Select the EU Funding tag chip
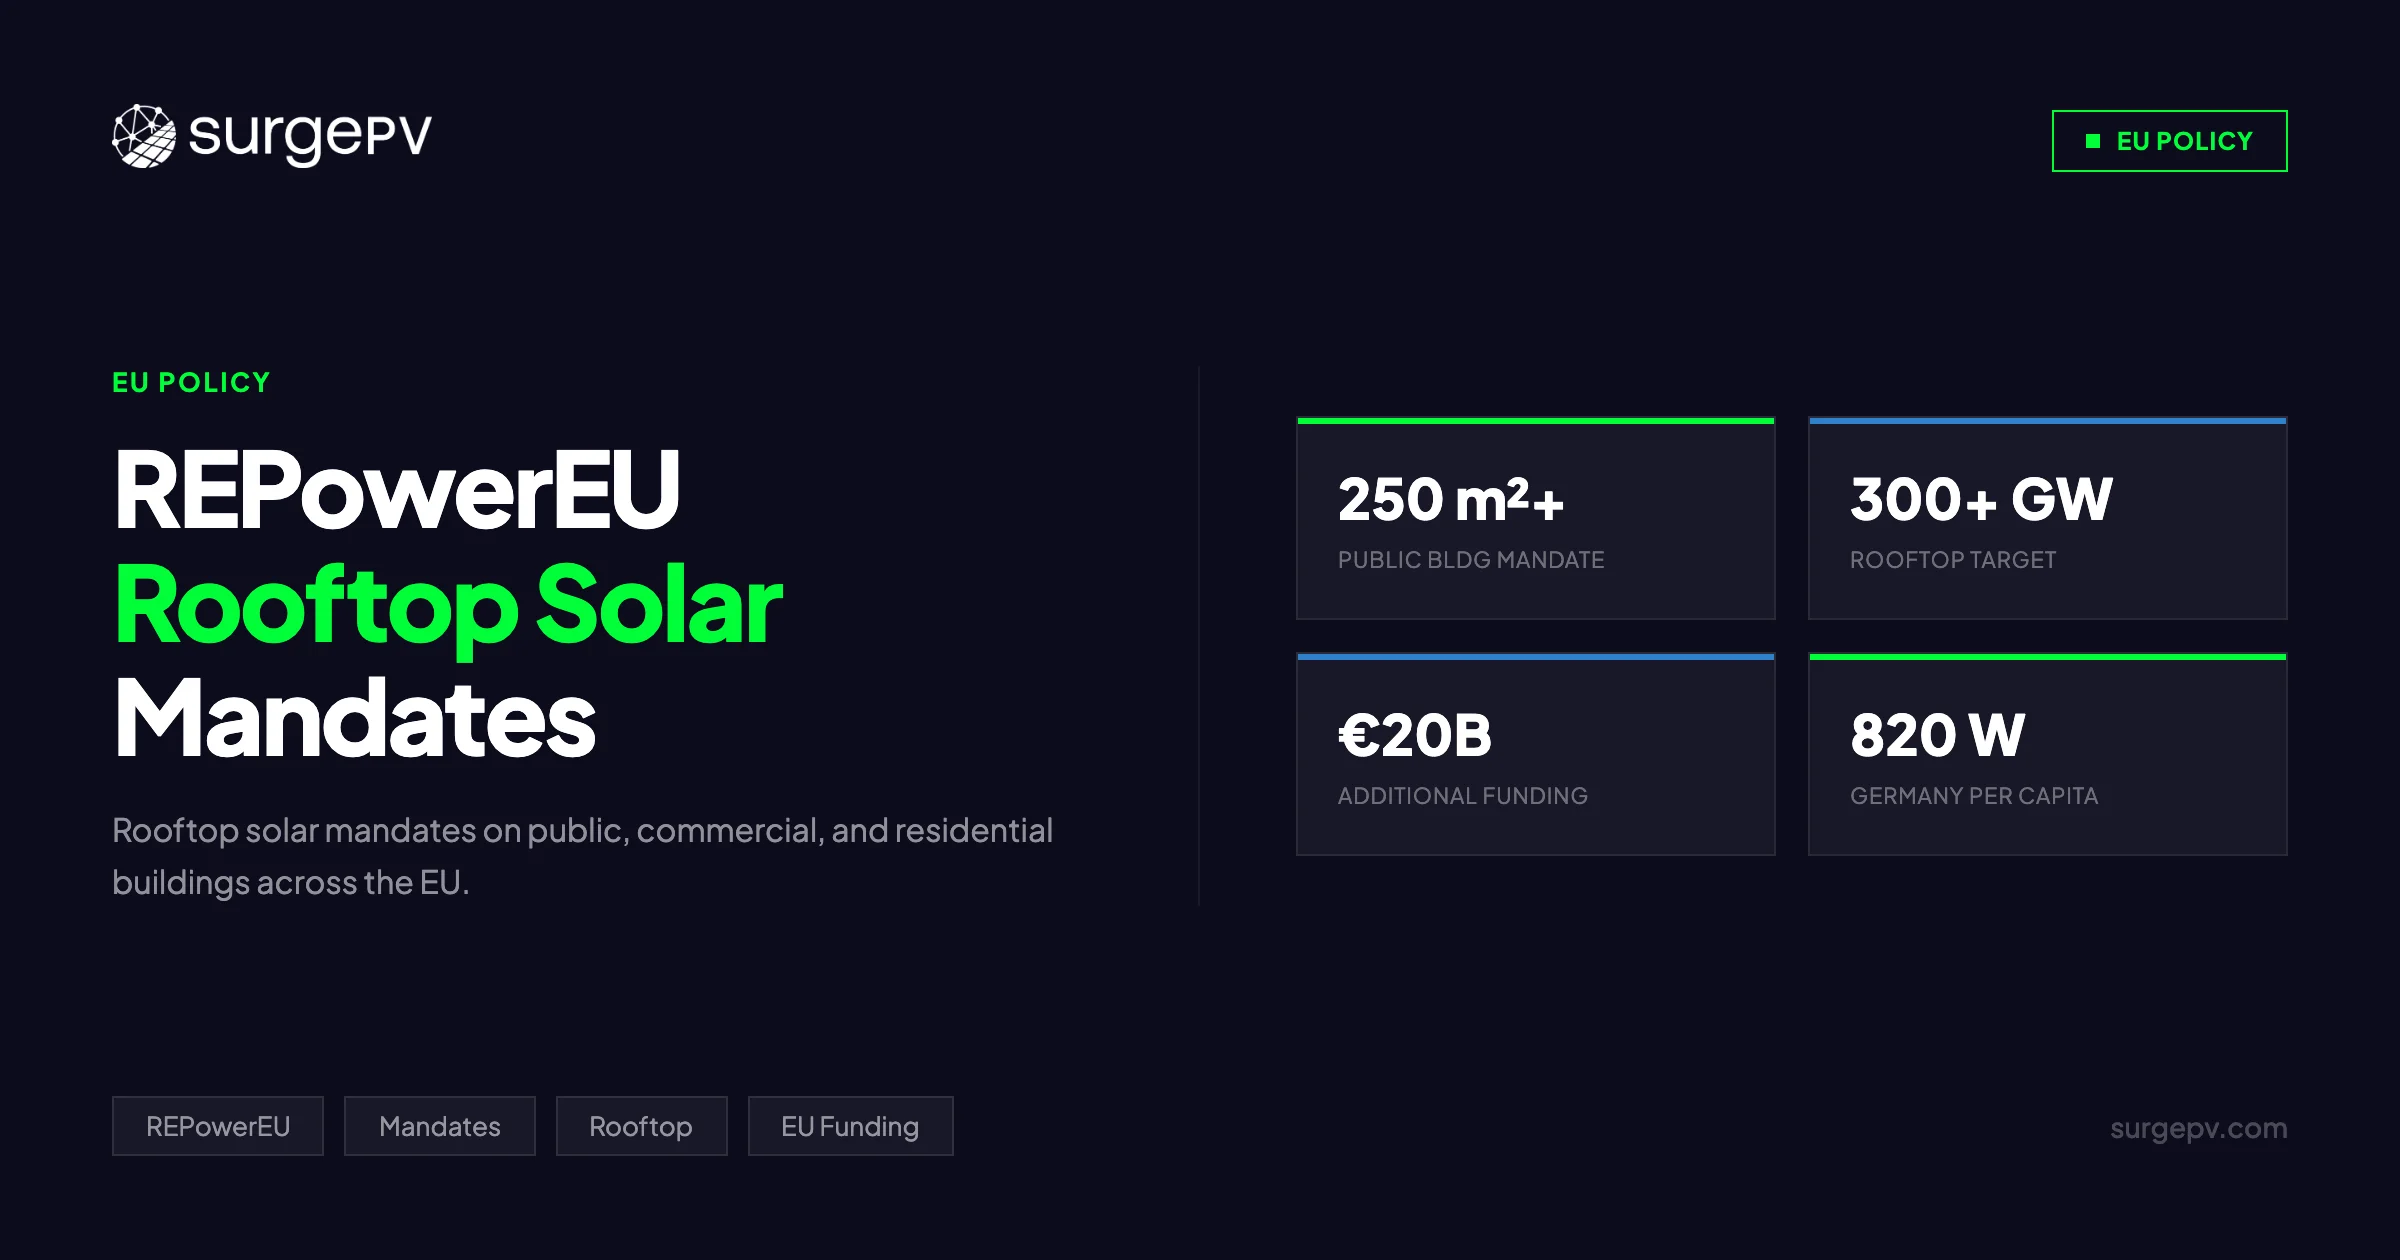The width and height of the screenshot is (2400, 1260). click(850, 1126)
